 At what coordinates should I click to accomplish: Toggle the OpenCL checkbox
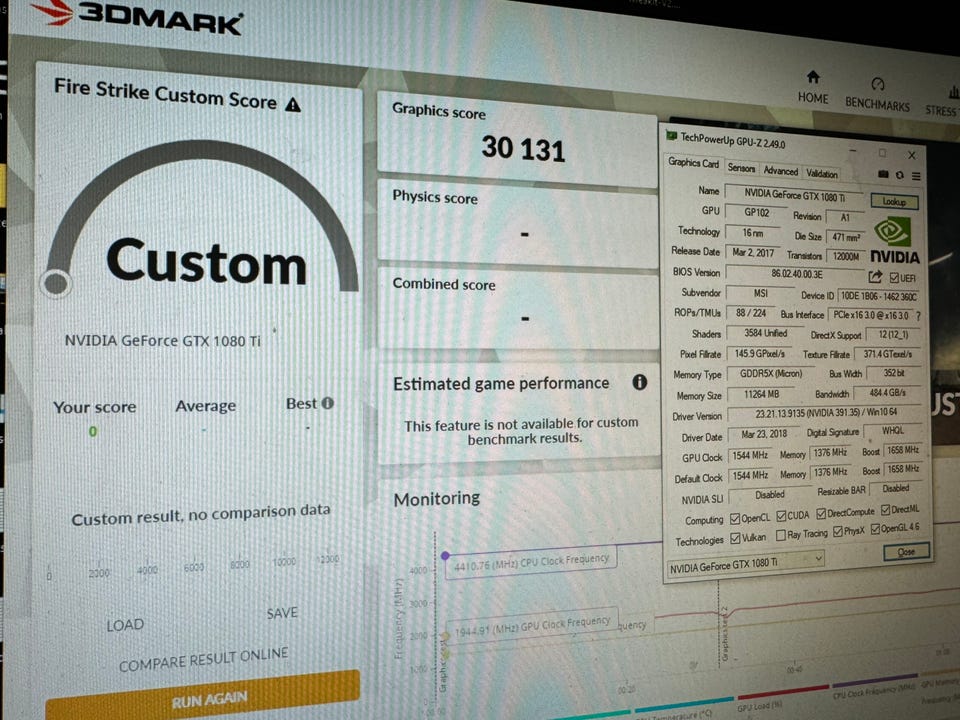735,519
